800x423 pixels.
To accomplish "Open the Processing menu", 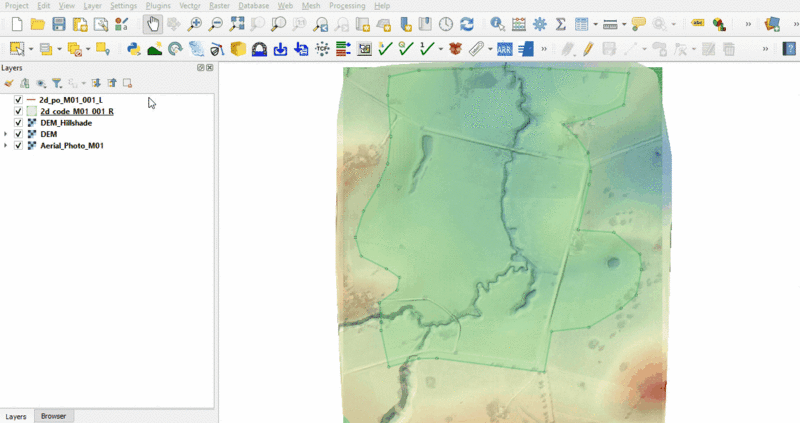I will [347, 6].
